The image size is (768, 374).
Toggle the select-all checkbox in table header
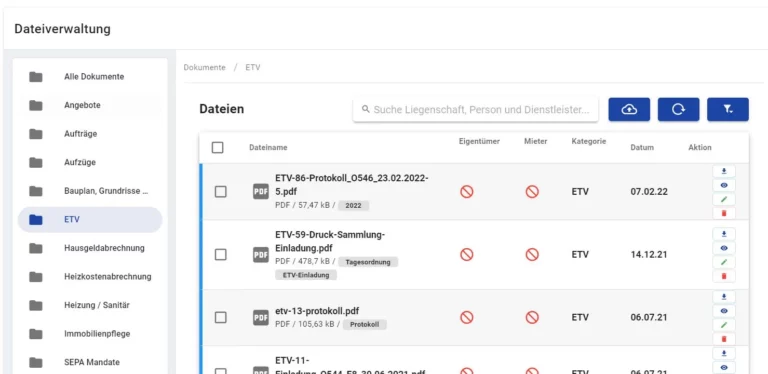tap(217, 147)
